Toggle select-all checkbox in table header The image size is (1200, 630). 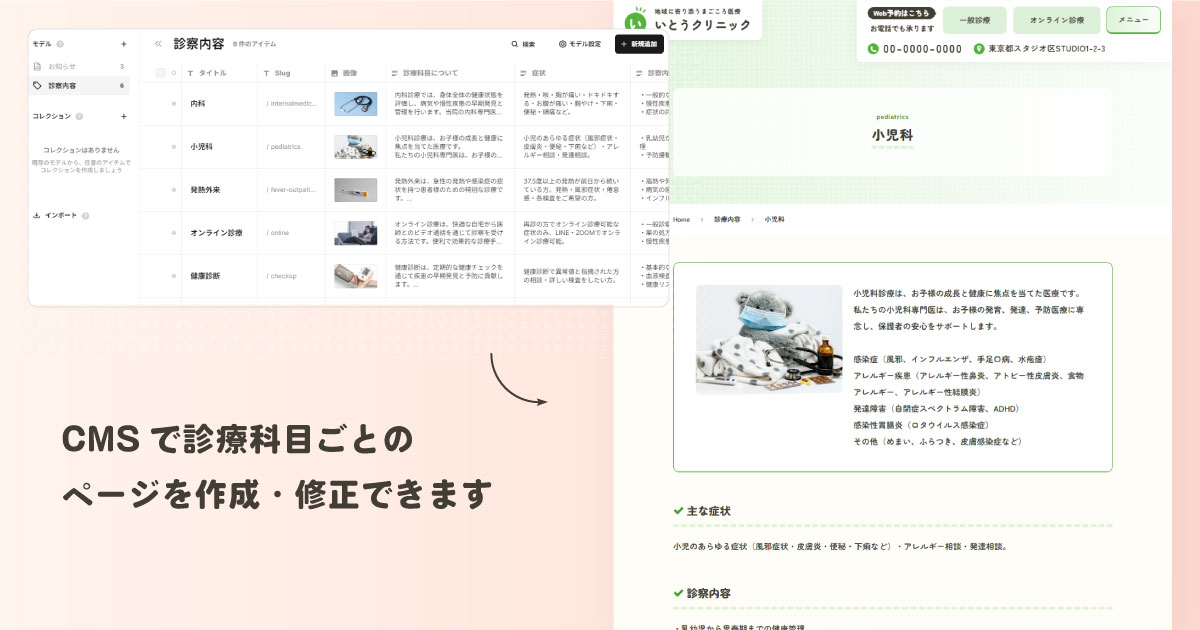[160, 73]
